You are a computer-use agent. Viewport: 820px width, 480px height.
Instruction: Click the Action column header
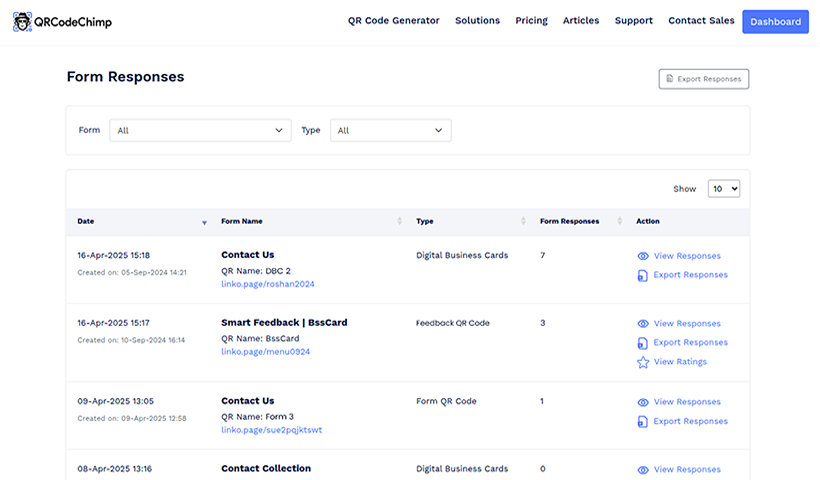pos(648,221)
